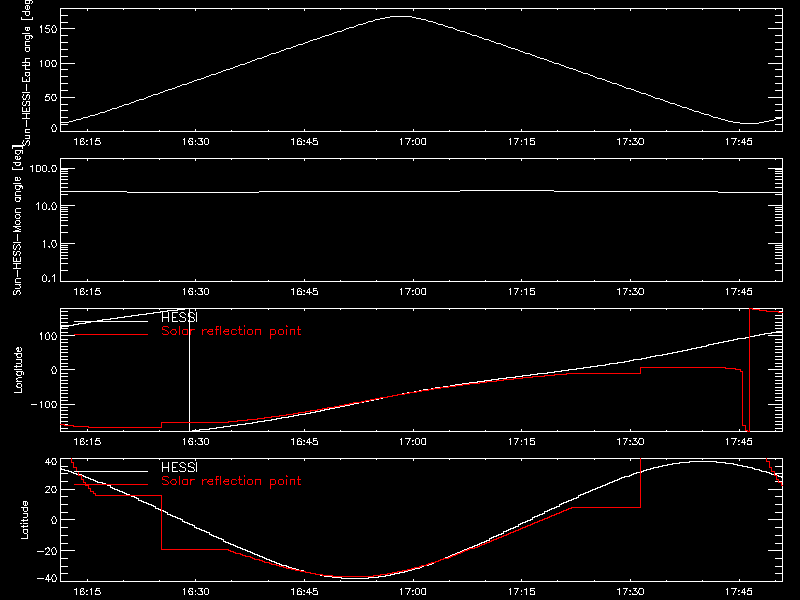Select the HESSI legend entry in Latitude plot
Image resolution: width=800 pixels, height=600 pixels.
(x=179, y=467)
